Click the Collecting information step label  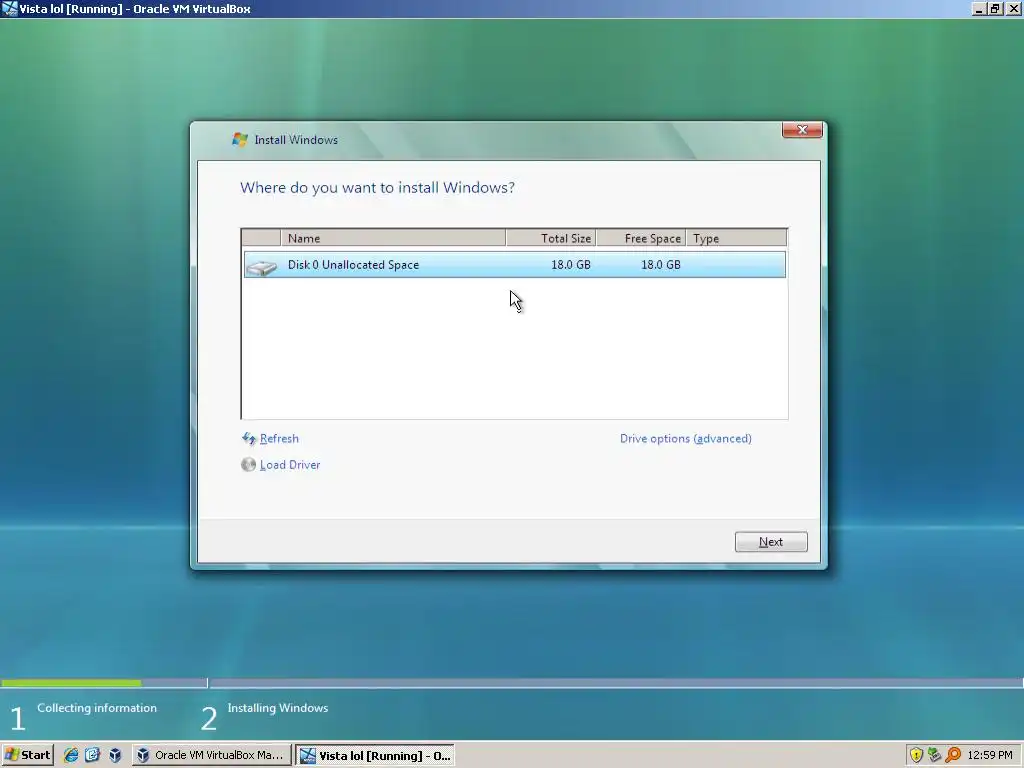[x=97, y=708]
